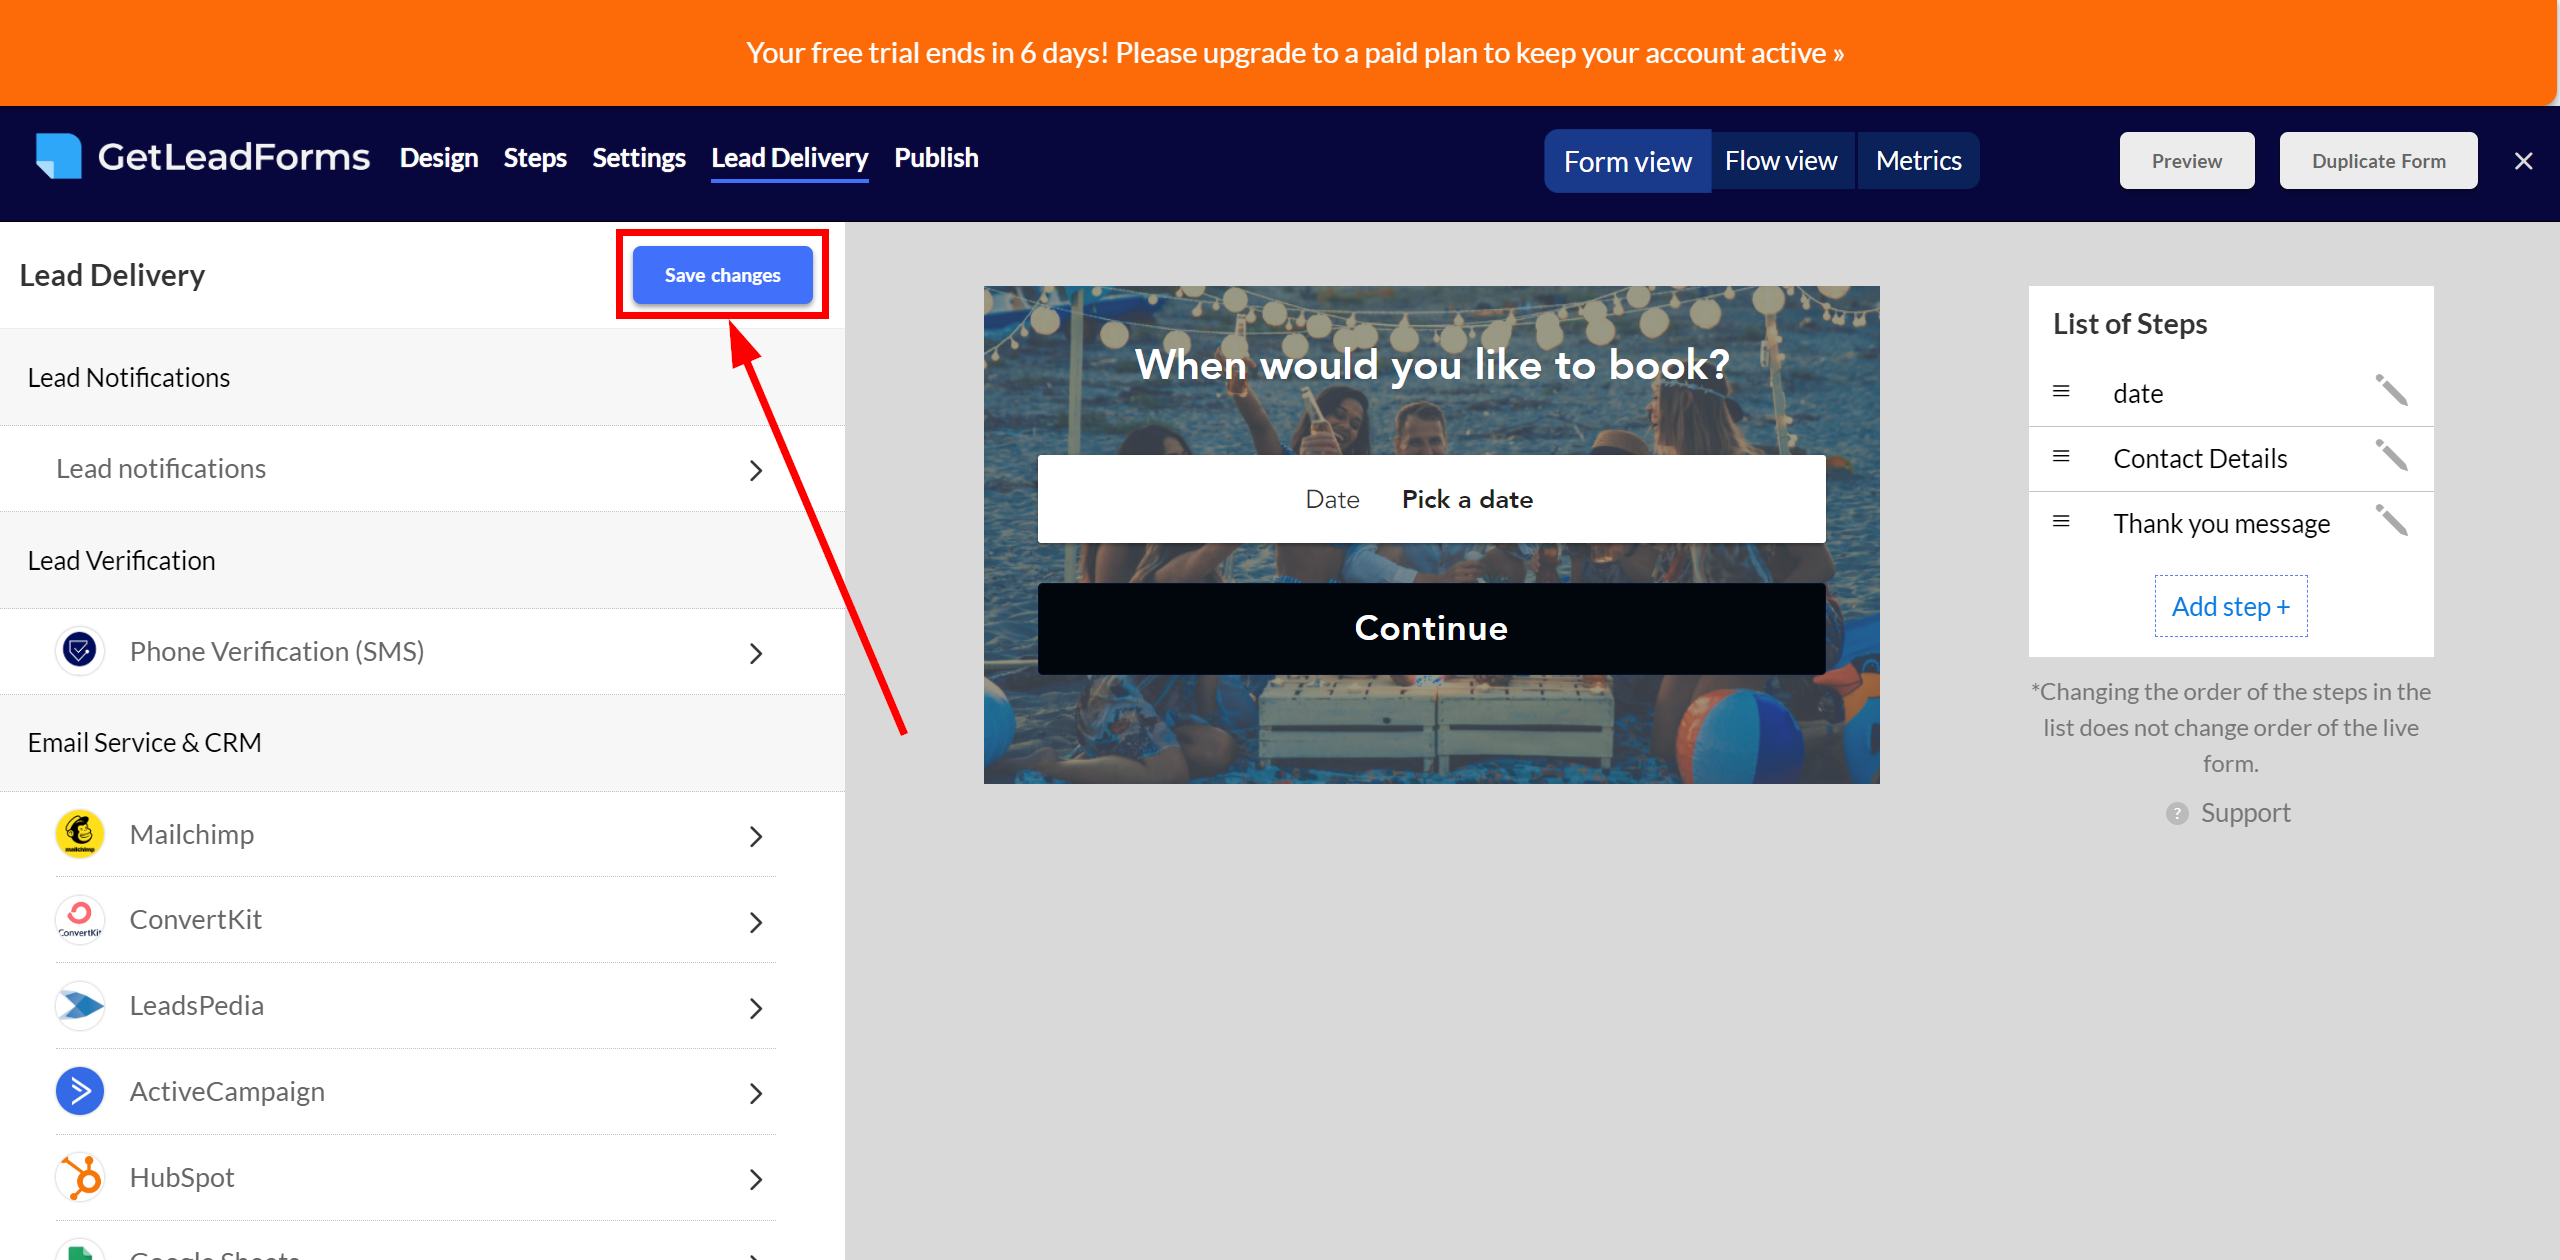Select the 'ActiveCampaign' label
The image size is (2560, 1260).
click(x=227, y=1092)
